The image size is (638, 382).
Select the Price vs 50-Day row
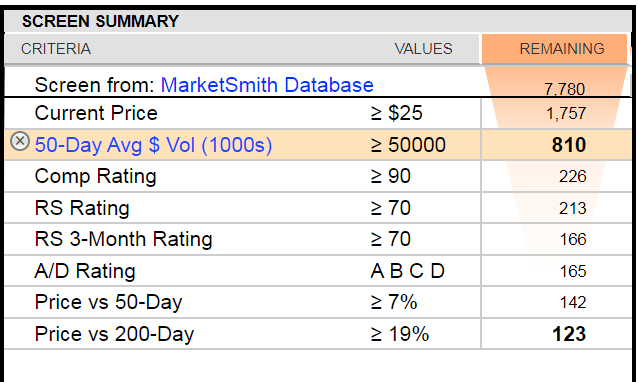click(x=318, y=302)
